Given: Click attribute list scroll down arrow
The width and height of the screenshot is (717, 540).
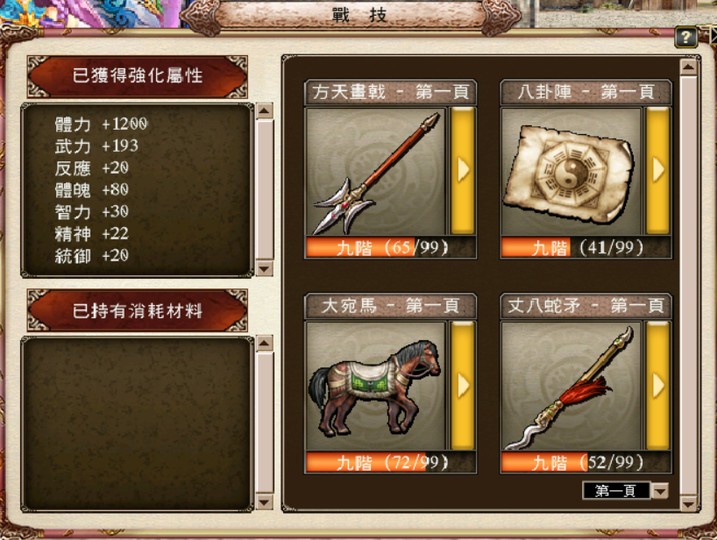Looking at the screenshot, I should [264, 268].
